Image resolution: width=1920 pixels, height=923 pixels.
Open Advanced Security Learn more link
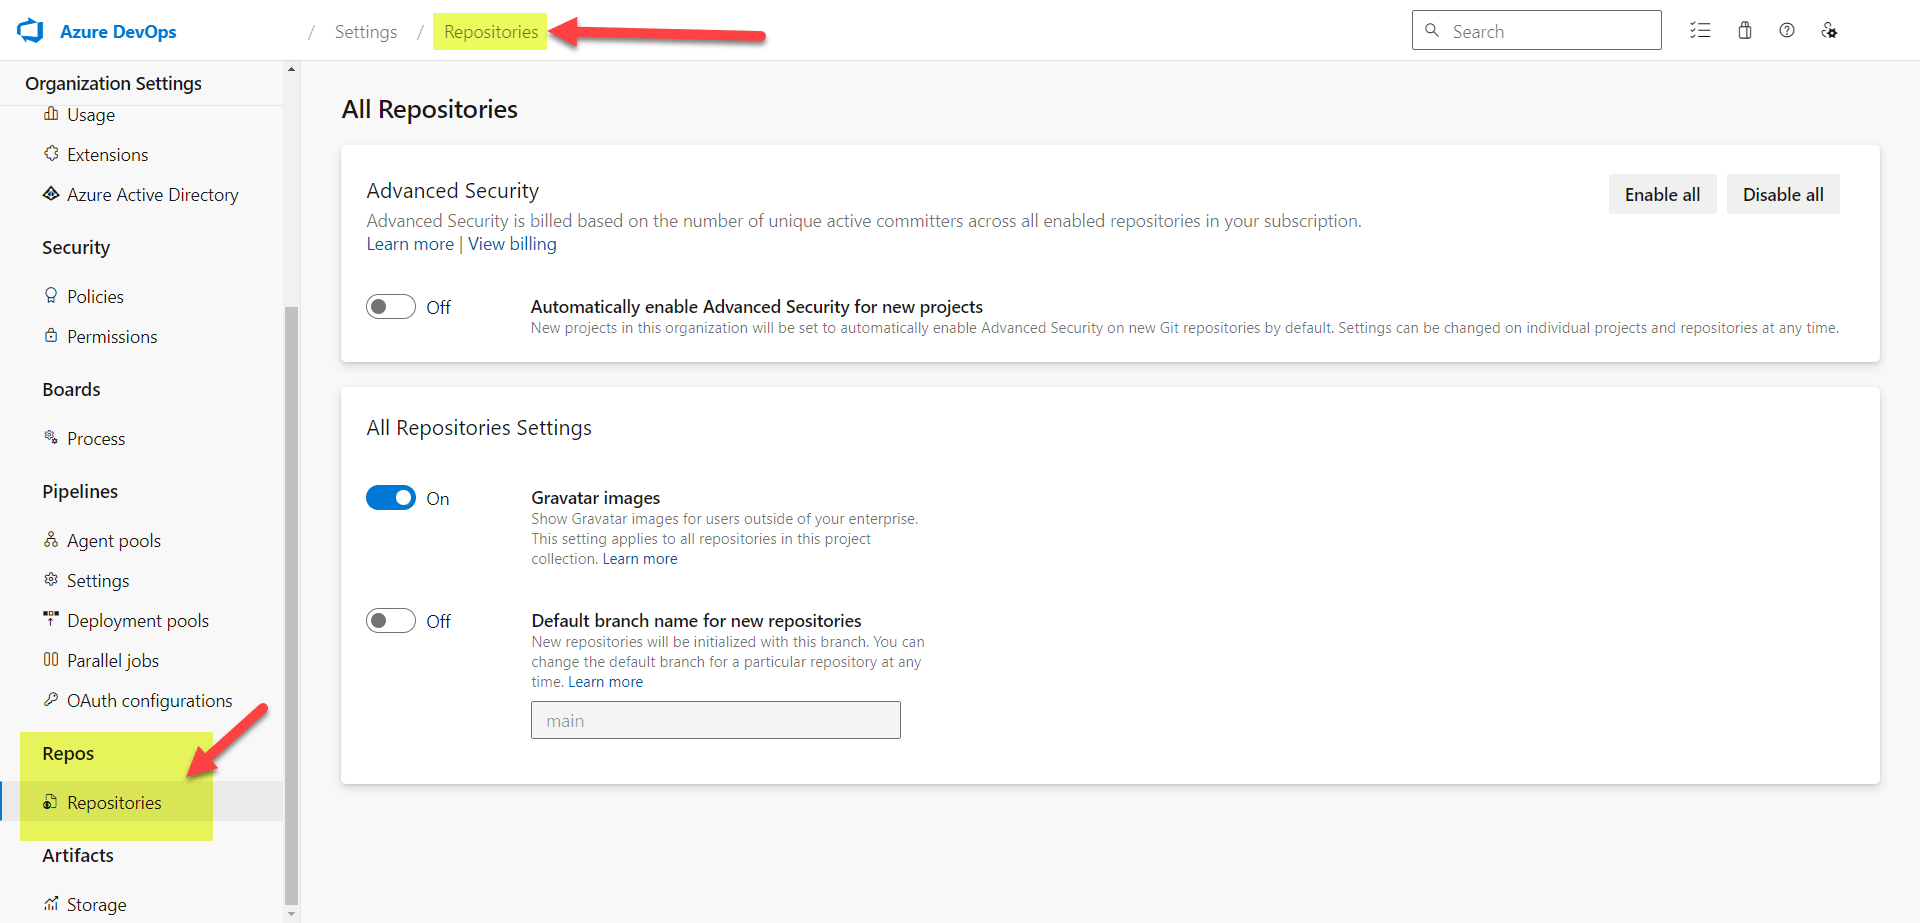pos(410,244)
